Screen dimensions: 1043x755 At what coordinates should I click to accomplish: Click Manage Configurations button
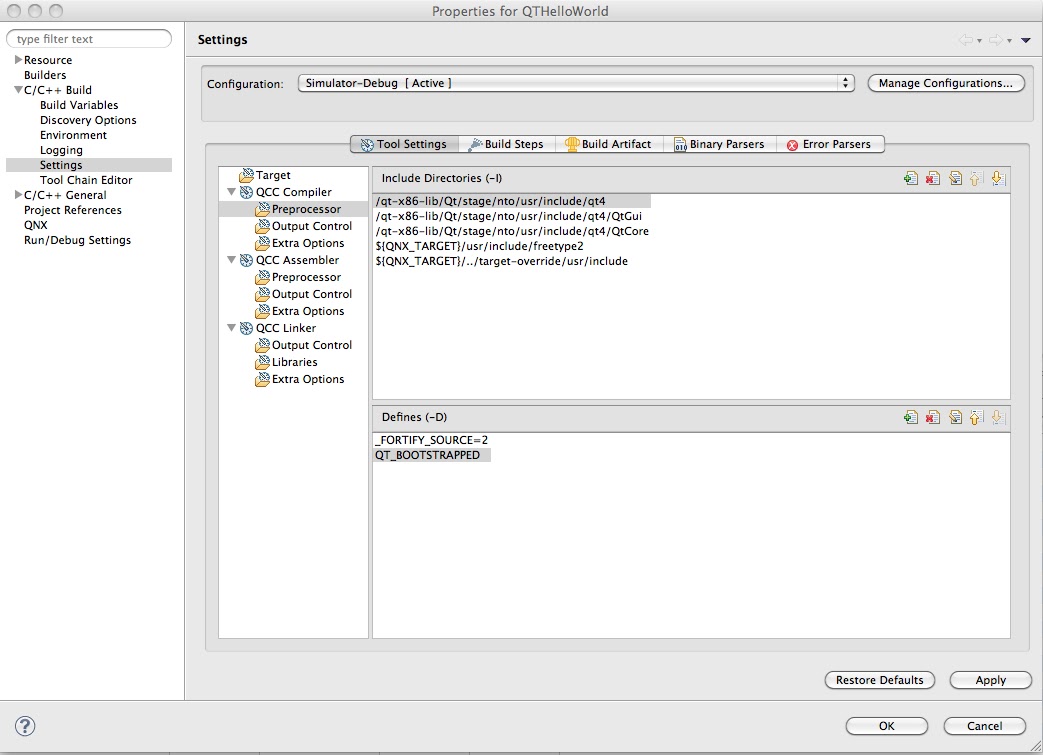(946, 83)
